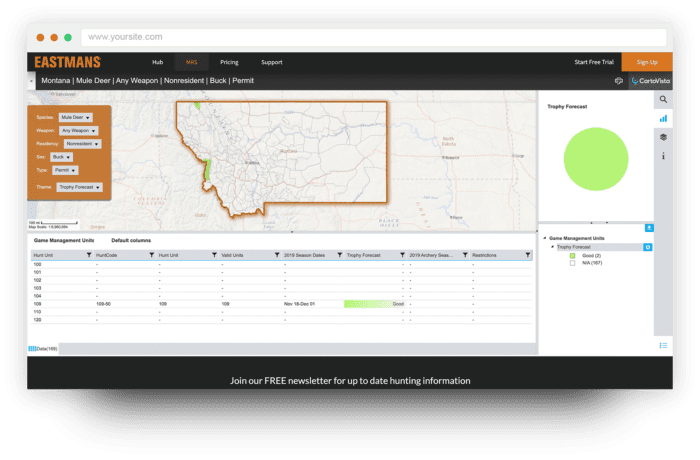Open the Pricing menu item

(229, 62)
